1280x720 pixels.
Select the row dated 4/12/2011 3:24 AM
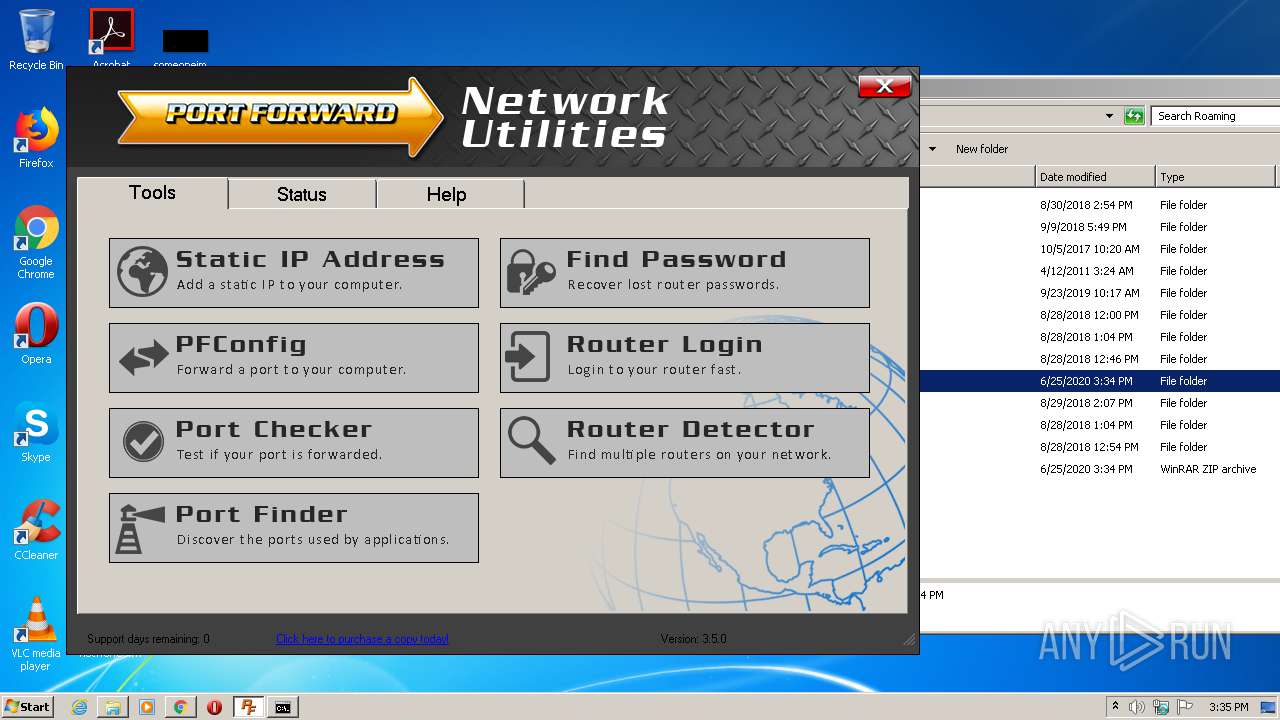(1100, 271)
